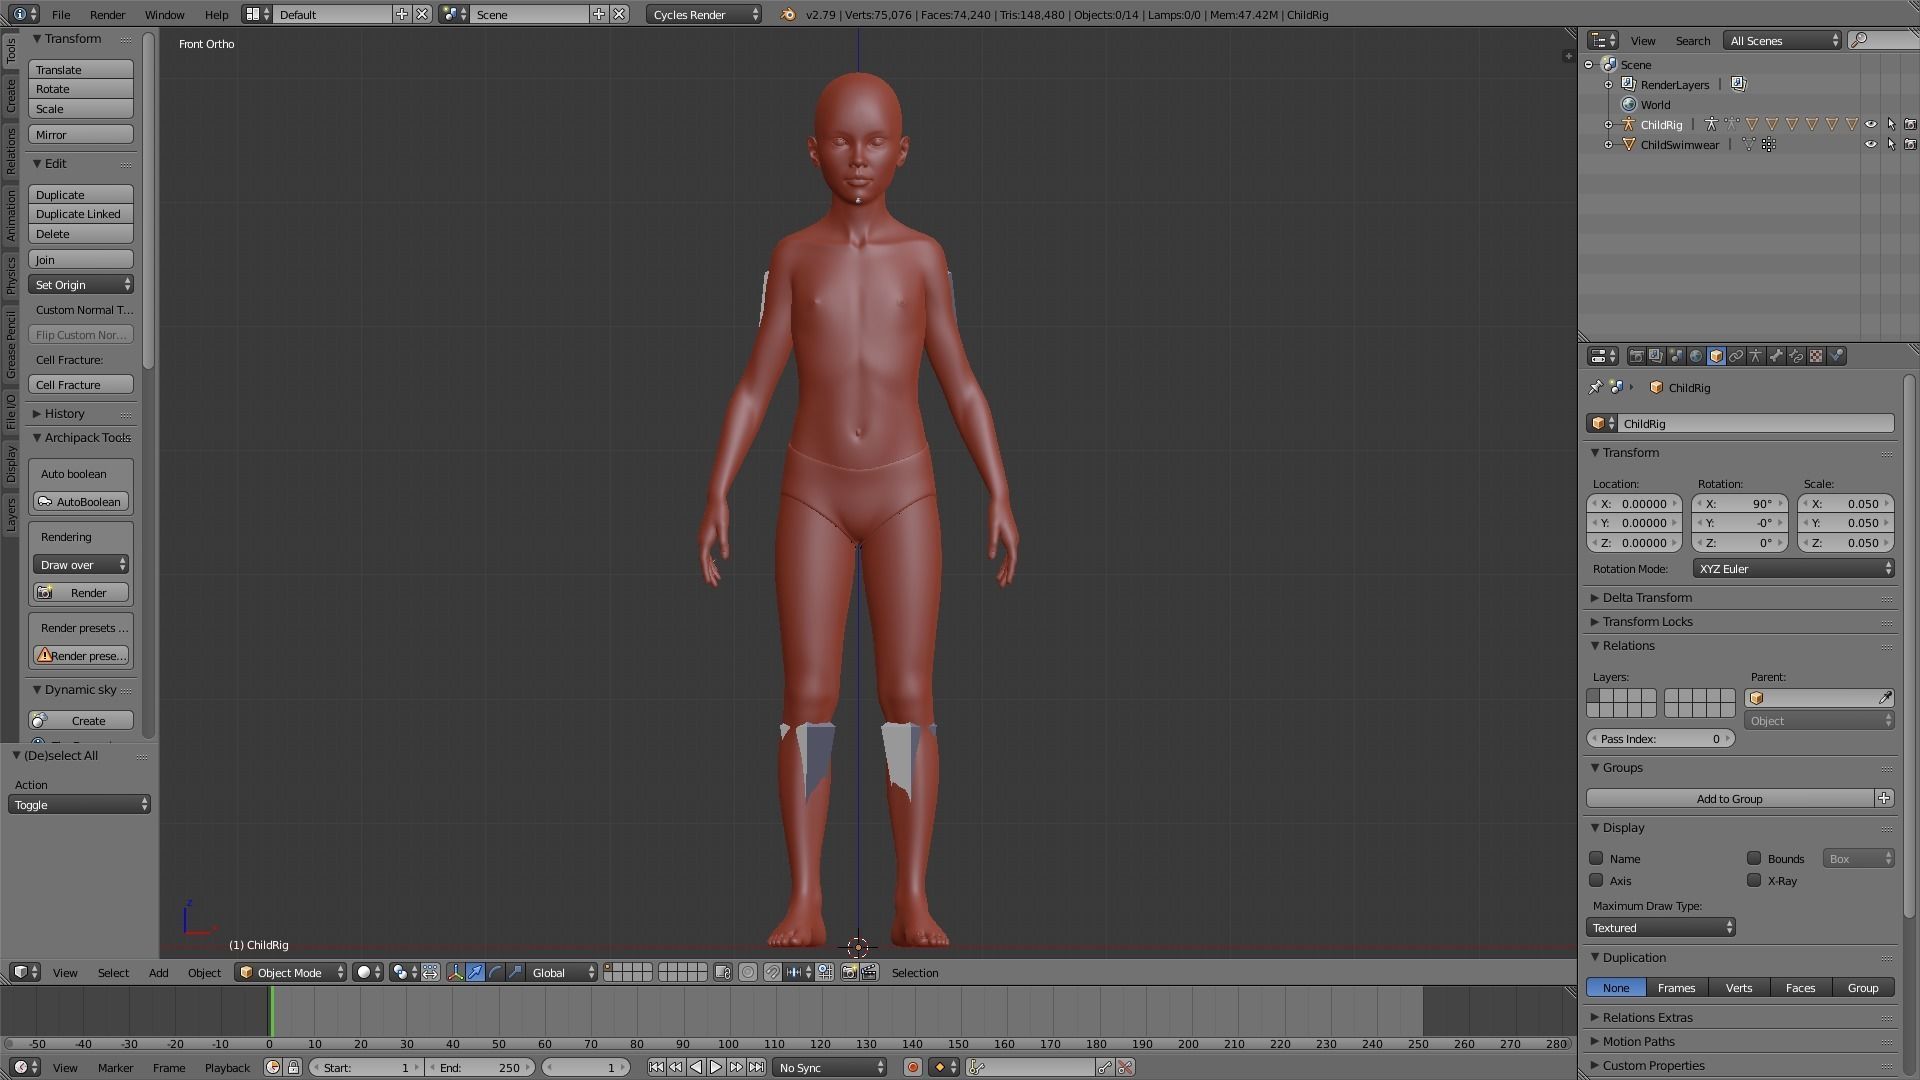Open the Texture properties checkerboard icon
The height and width of the screenshot is (1080, 1920).
1816,356
